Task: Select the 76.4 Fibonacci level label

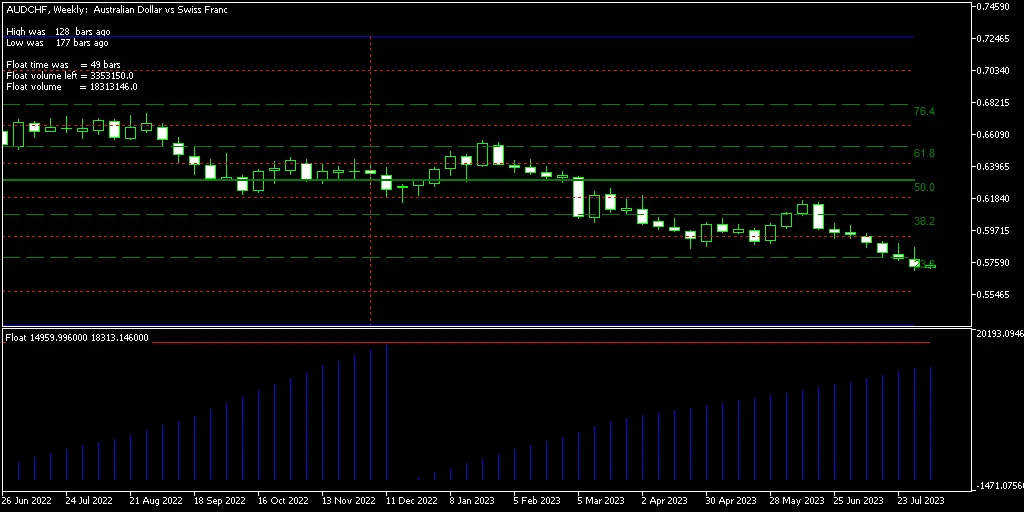Action: (924, 111)
